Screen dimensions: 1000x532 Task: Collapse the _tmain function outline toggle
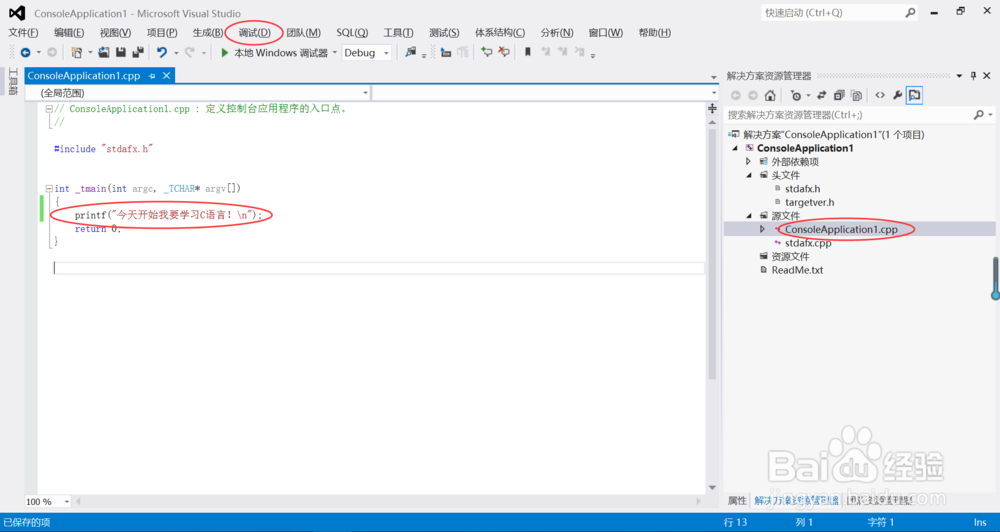(49, 189)
